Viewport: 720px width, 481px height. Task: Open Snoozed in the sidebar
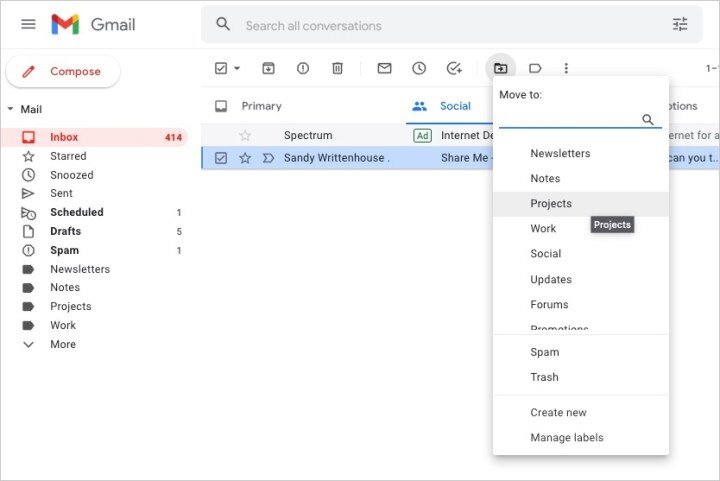coord(94,175)
